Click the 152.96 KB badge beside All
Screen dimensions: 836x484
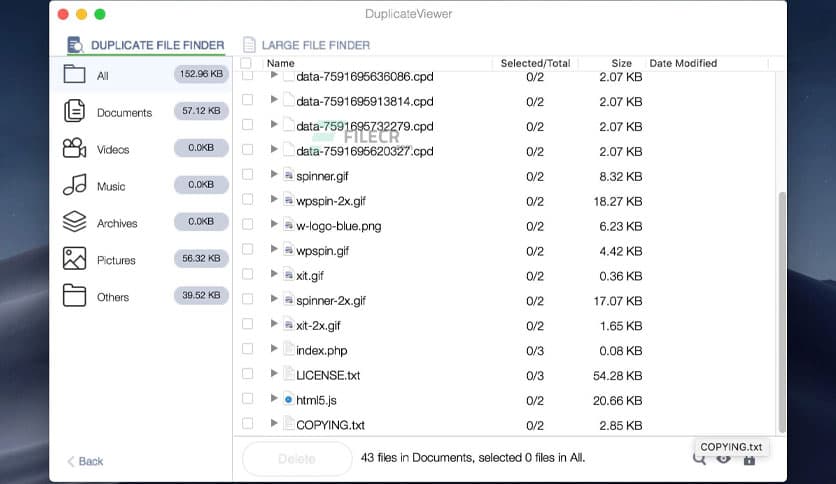point(201,74)
